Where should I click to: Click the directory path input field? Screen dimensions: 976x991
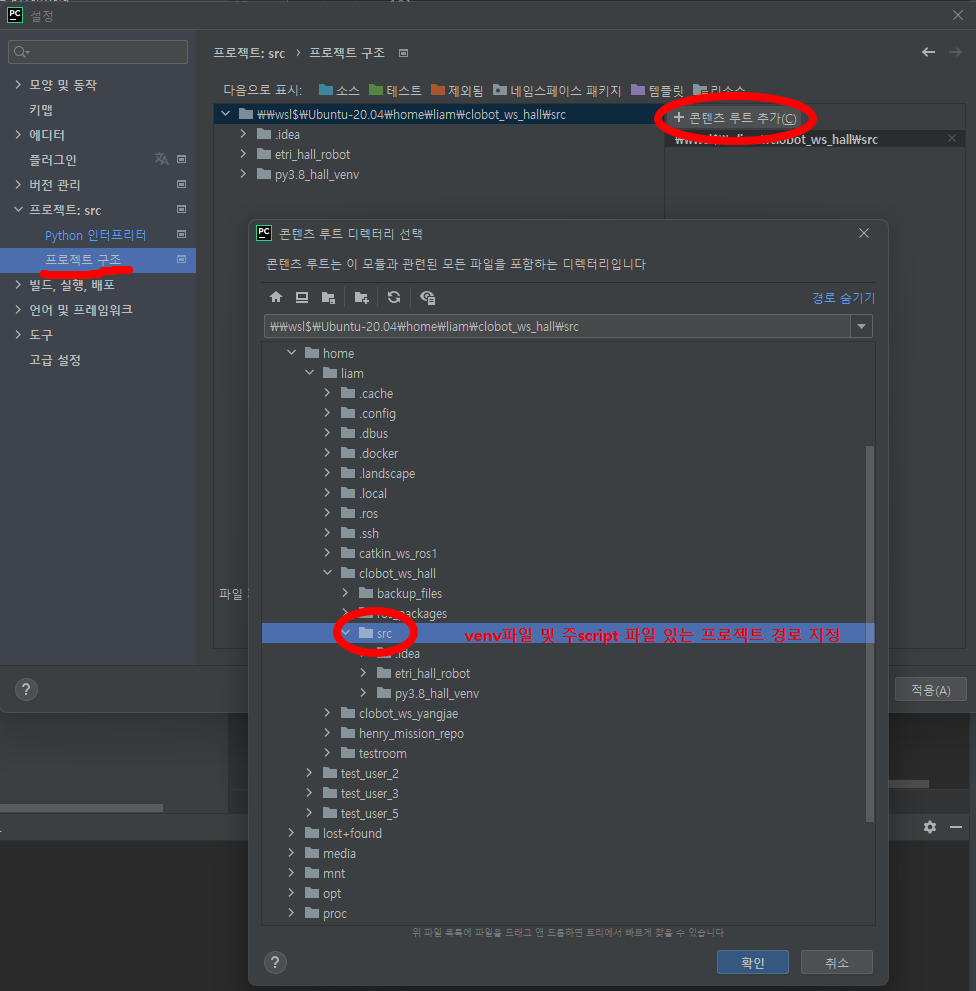pos(557,327)
